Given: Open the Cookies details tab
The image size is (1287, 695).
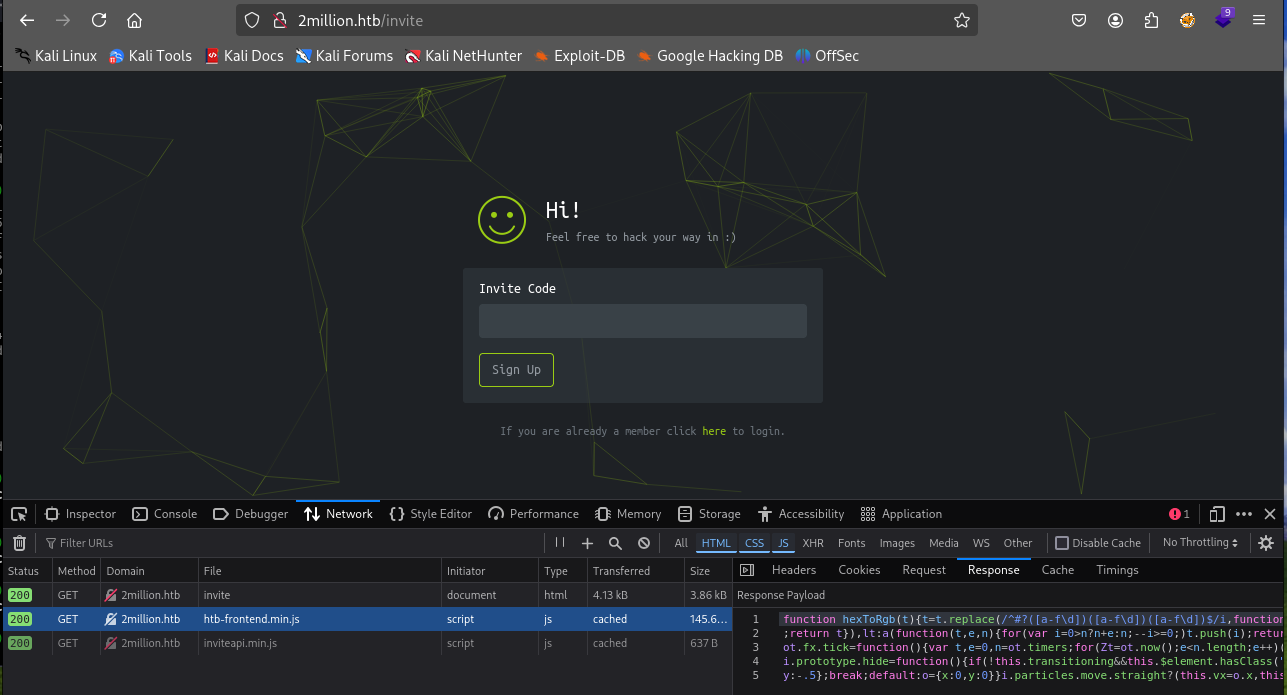Looking at the screenshot, I should pos(859,570).
